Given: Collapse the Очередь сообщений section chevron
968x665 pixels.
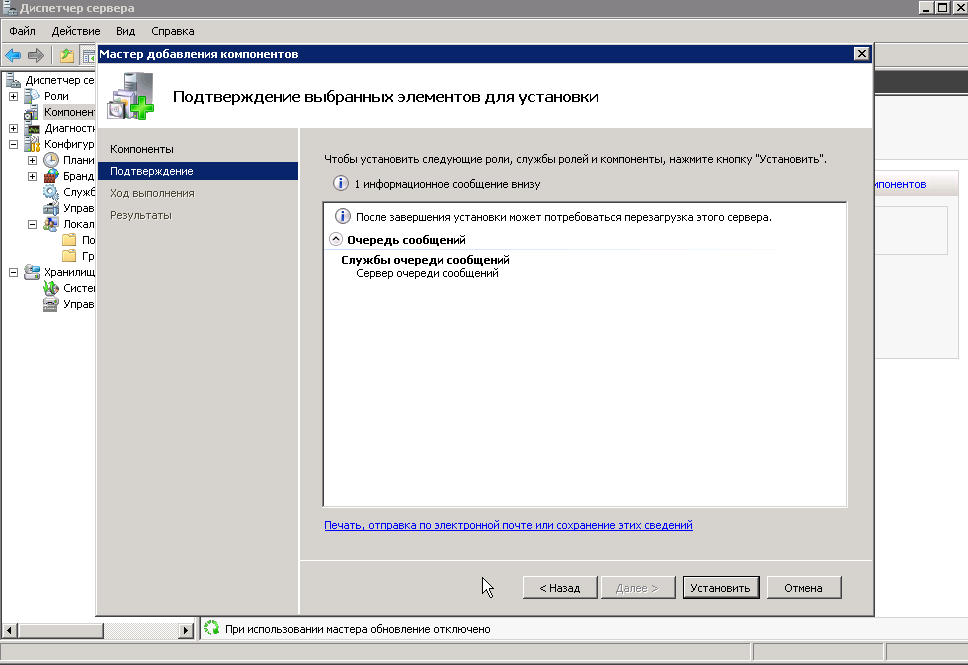Looking at the screenshot, I should [x=335, y=240].
